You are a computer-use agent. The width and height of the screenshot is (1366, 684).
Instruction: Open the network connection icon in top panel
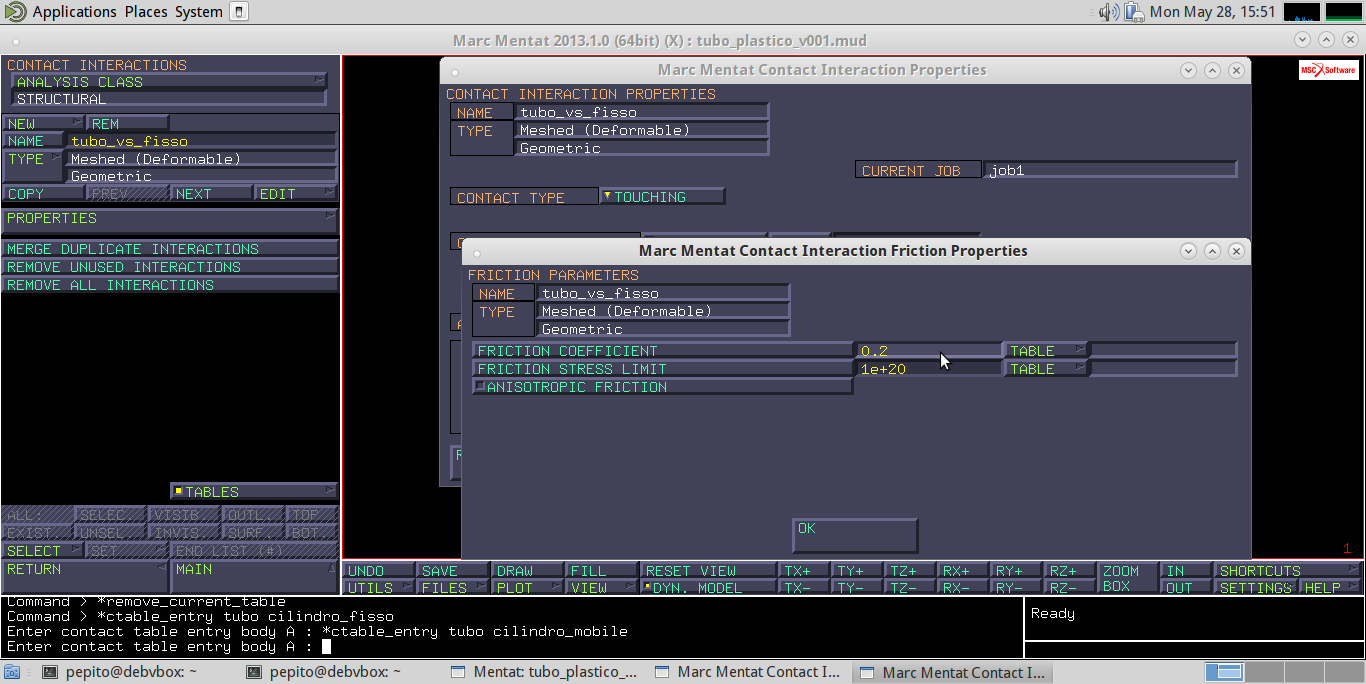(x=1133, y=12)
